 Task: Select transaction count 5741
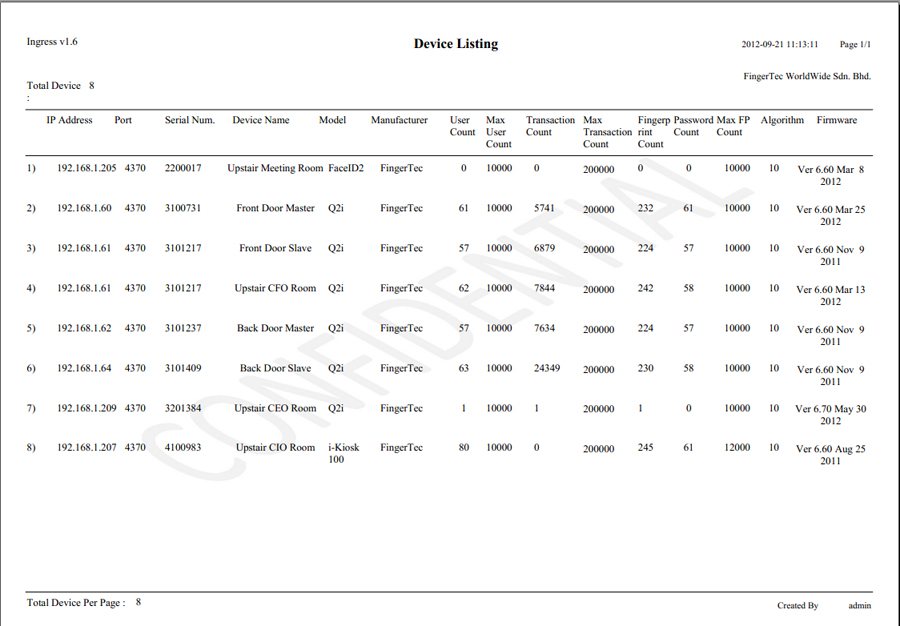pos(544,208)
